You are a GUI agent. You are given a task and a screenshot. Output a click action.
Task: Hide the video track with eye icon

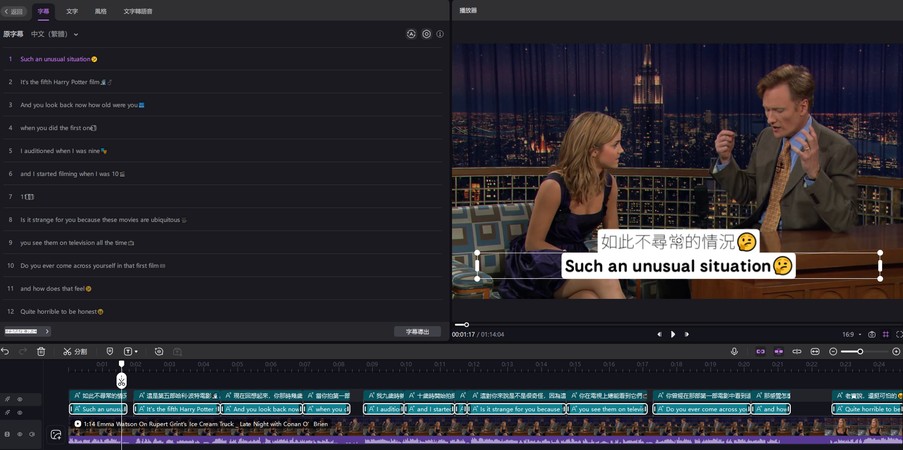click(20, 434)
